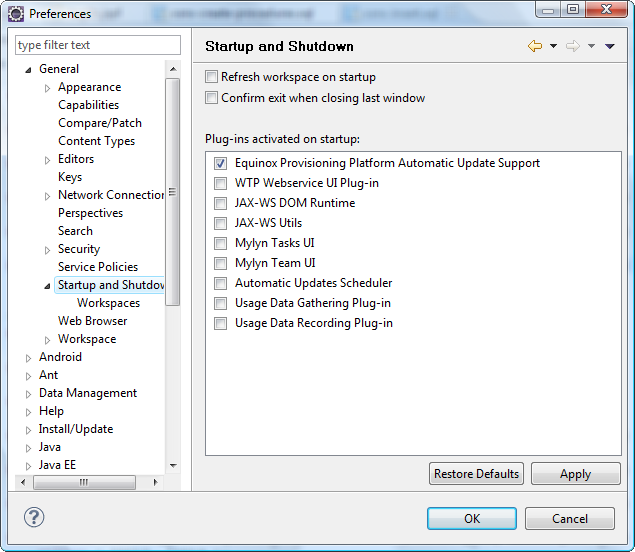Close the Preferences dialog

606,9
